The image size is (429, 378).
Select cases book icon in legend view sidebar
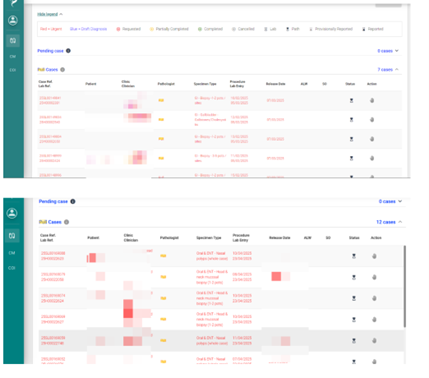point(13,41)
